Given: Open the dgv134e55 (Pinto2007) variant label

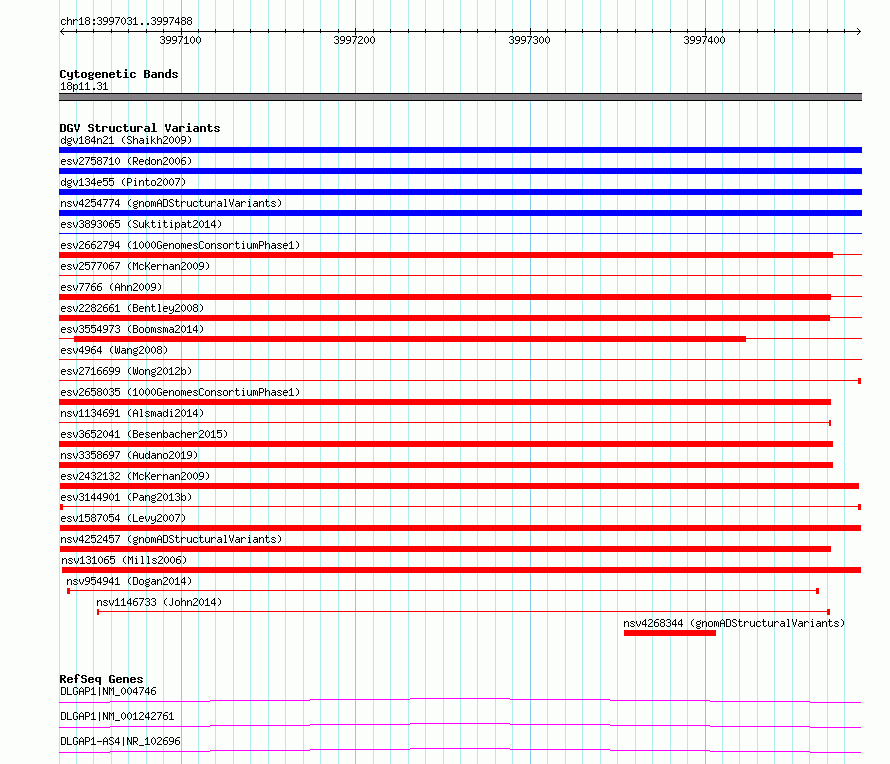Looking at the screenshot, I should click(123, 182).
